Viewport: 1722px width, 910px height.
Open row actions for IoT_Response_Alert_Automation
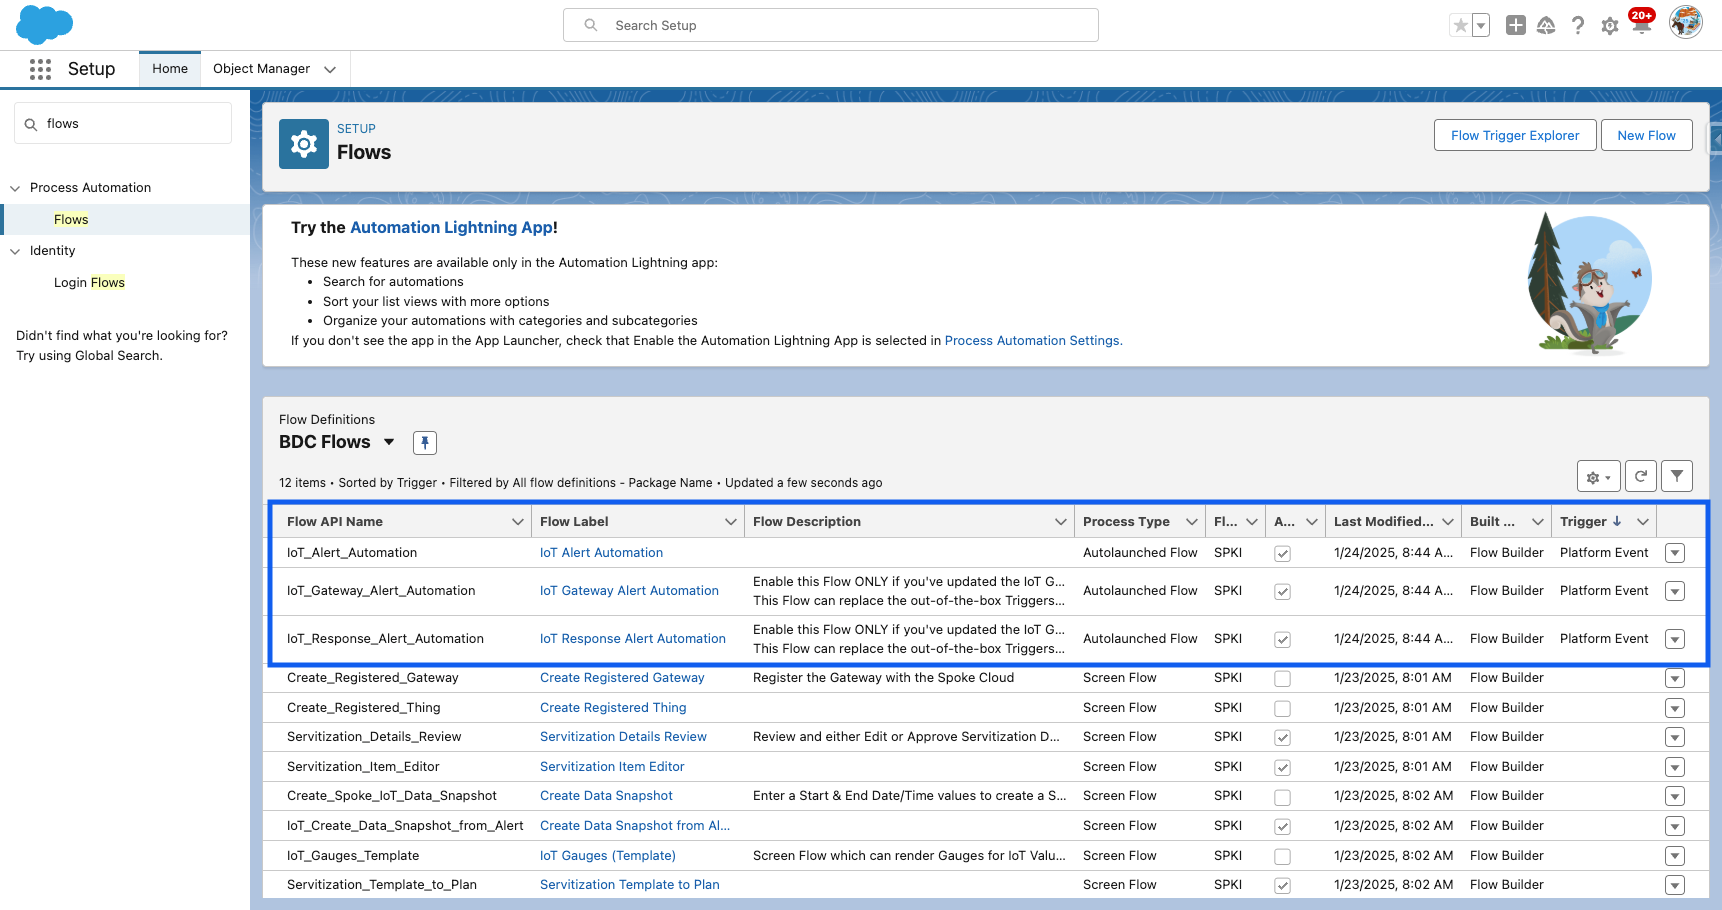[x=1675, y=639]
